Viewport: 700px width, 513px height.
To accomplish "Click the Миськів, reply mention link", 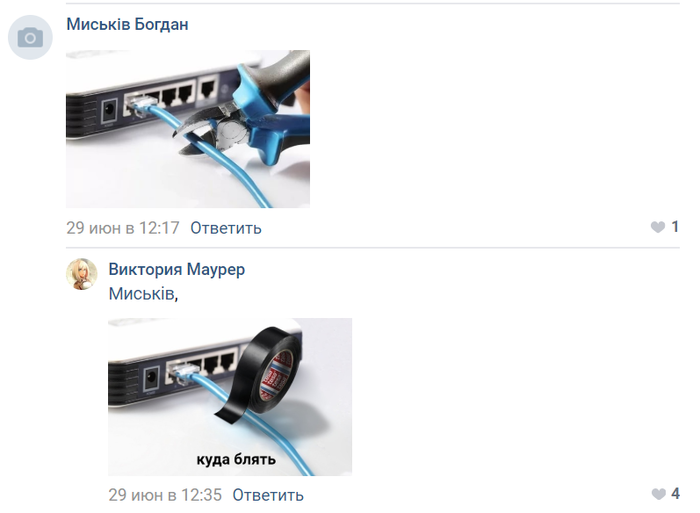I will (x=143, y=294).
